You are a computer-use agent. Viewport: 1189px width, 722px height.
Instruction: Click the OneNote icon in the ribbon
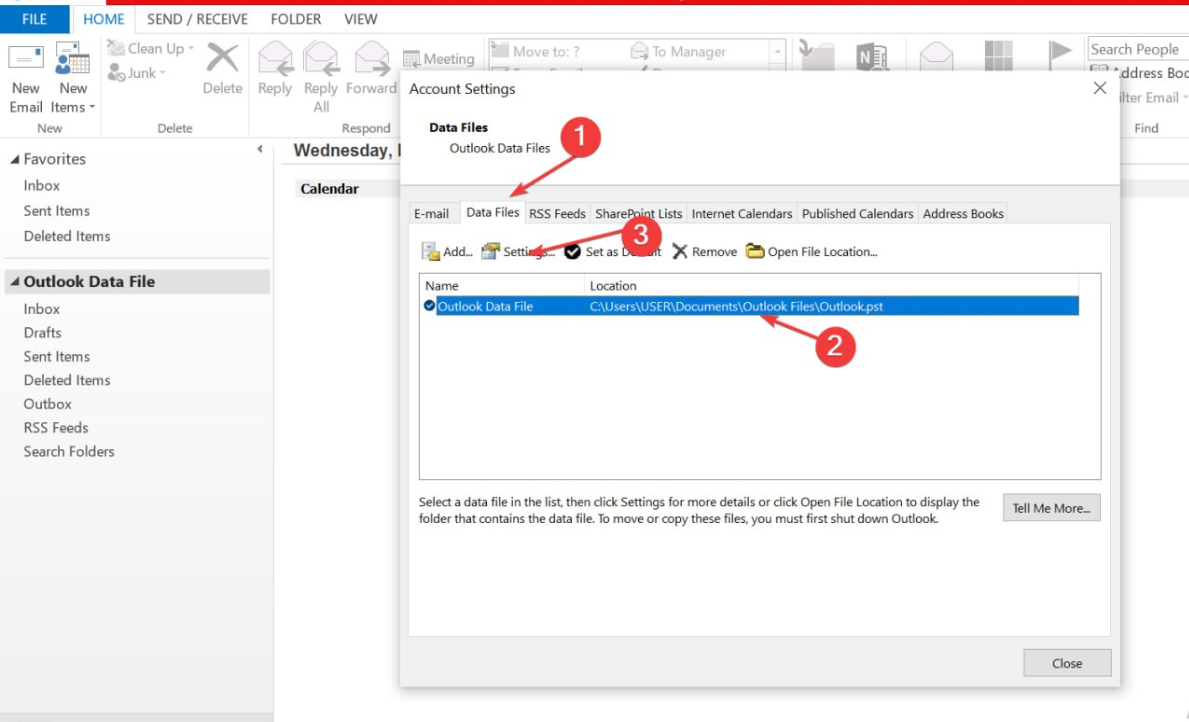[871, 58]
